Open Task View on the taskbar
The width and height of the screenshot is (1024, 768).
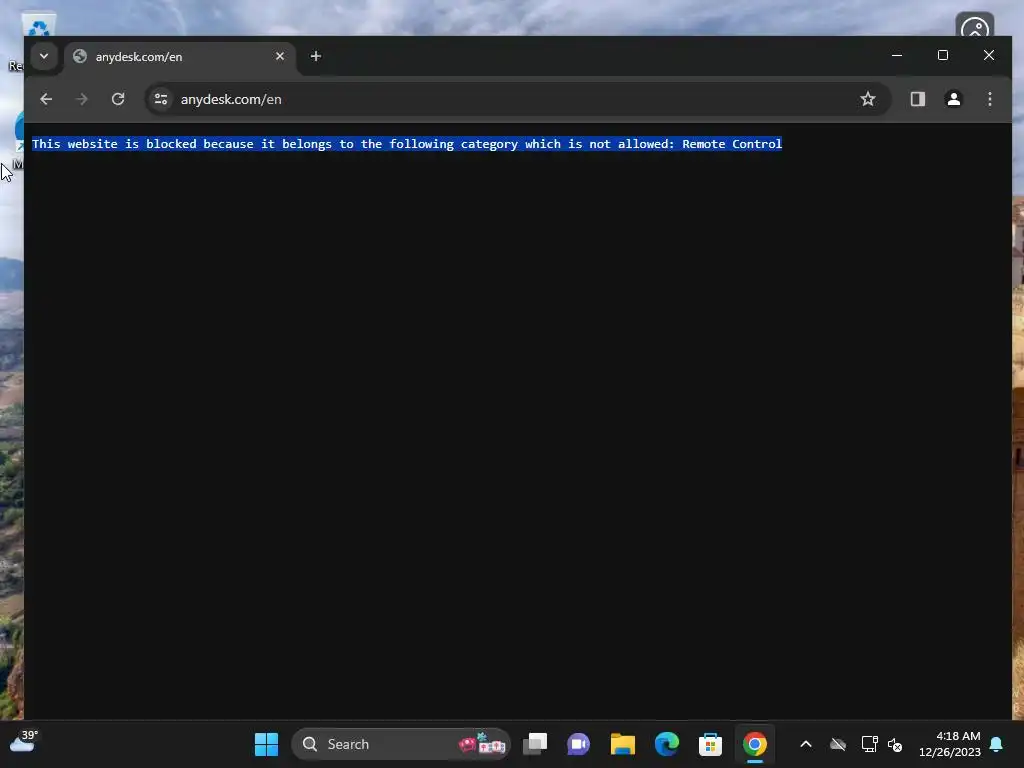[x=535, y=744]
